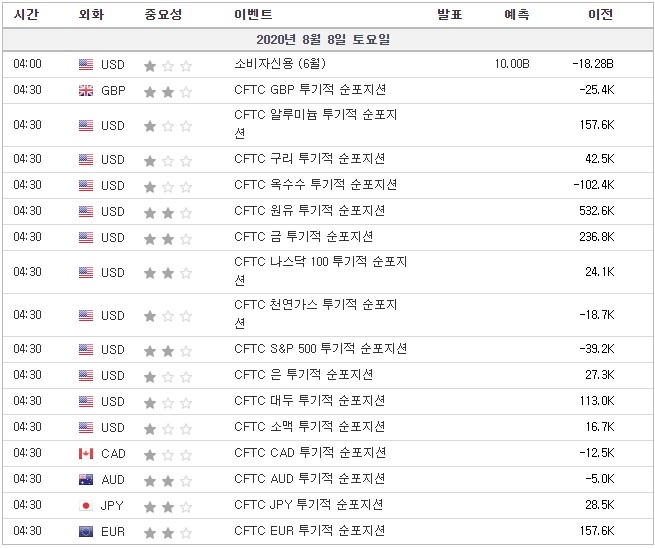Click the US flag in the CFTC 원유 row
This screenshot has width=655, height=548.
[x=86, y=211]
